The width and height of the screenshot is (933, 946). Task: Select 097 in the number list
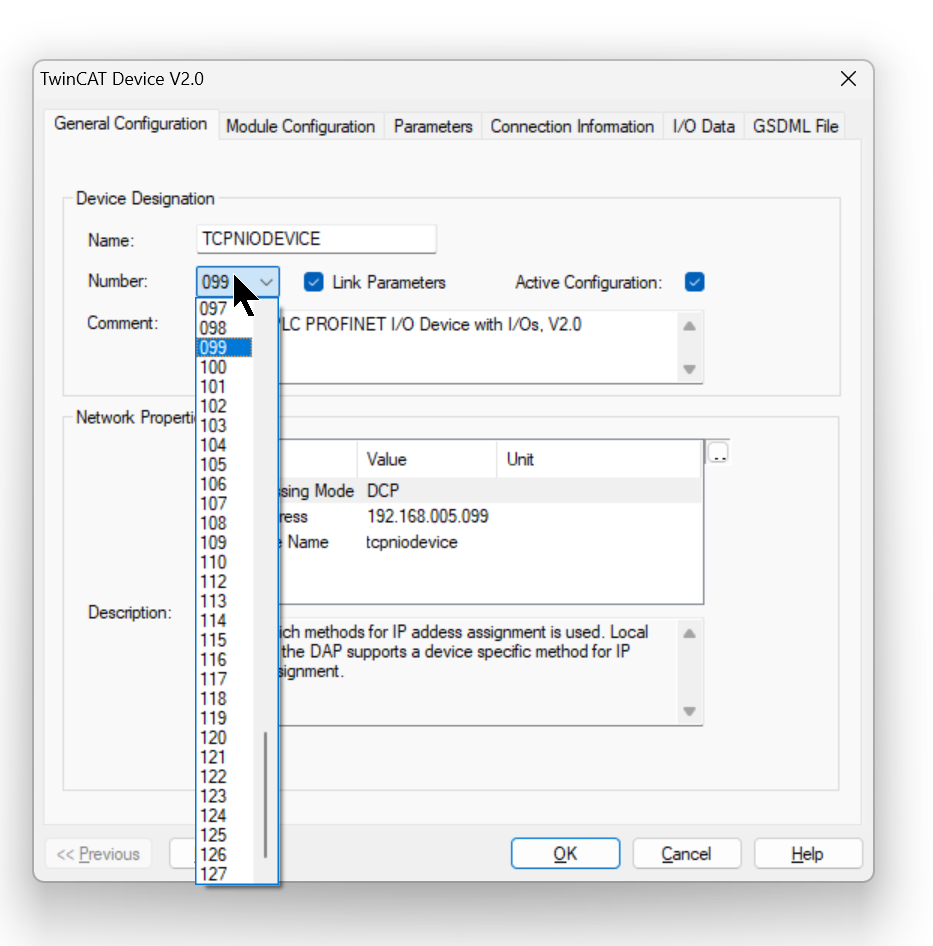point(224,309)
